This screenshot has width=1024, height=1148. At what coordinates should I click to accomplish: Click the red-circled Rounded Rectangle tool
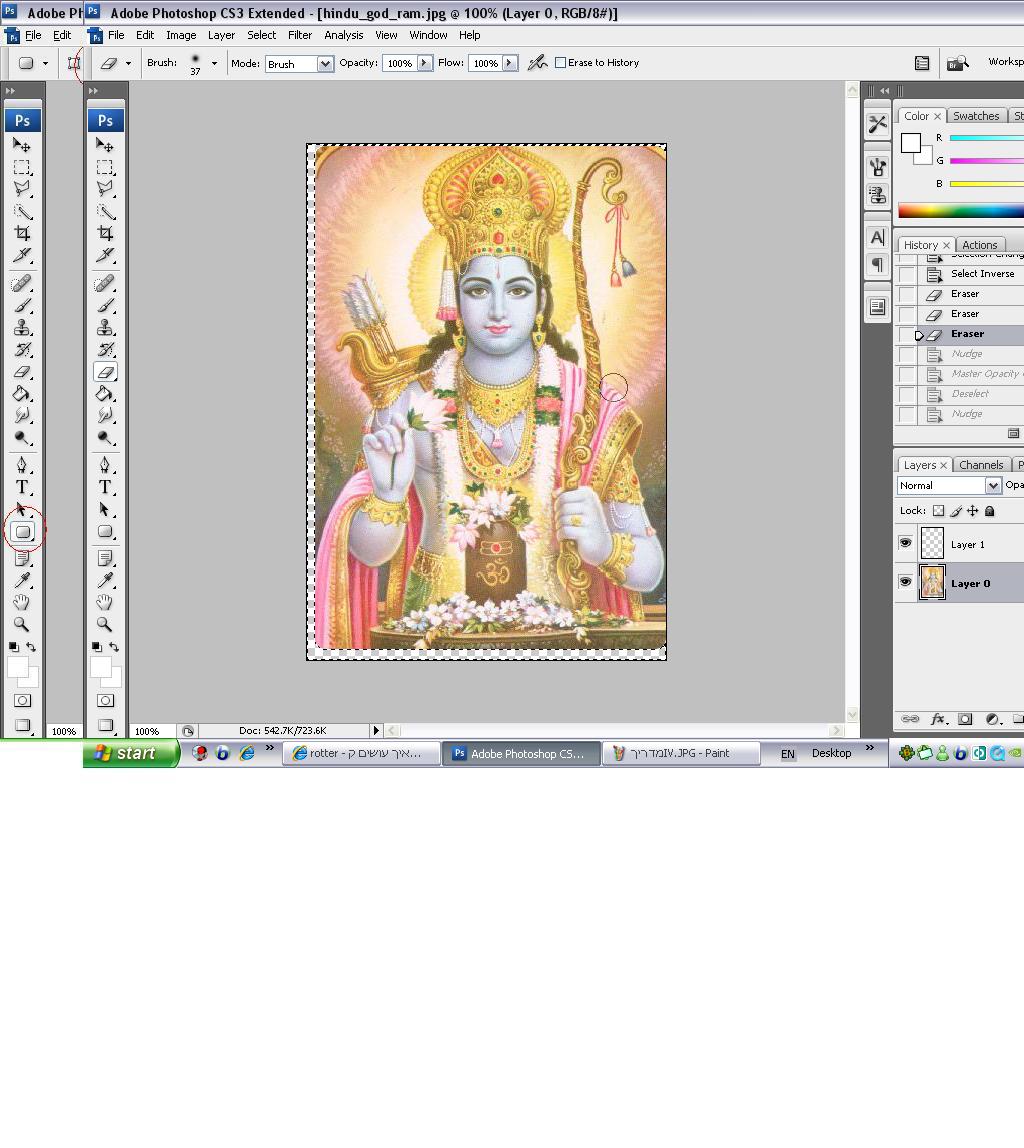[23, 532]
